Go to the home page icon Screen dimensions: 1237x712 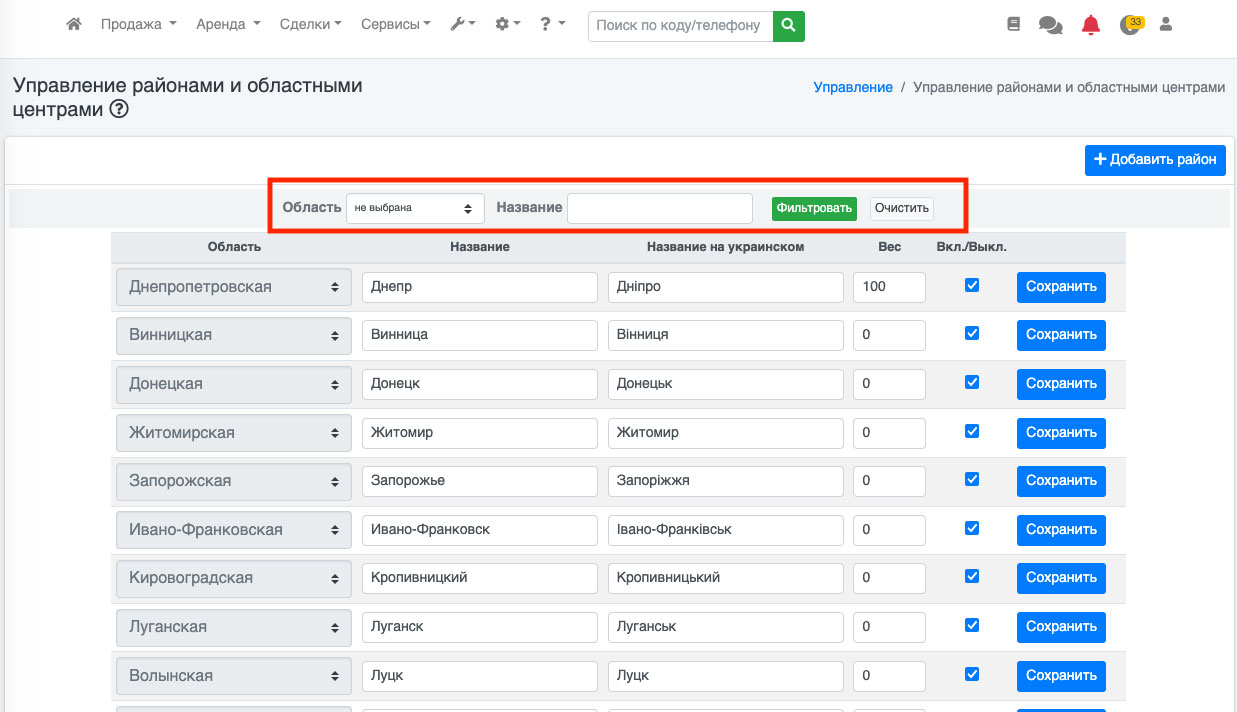73,25
